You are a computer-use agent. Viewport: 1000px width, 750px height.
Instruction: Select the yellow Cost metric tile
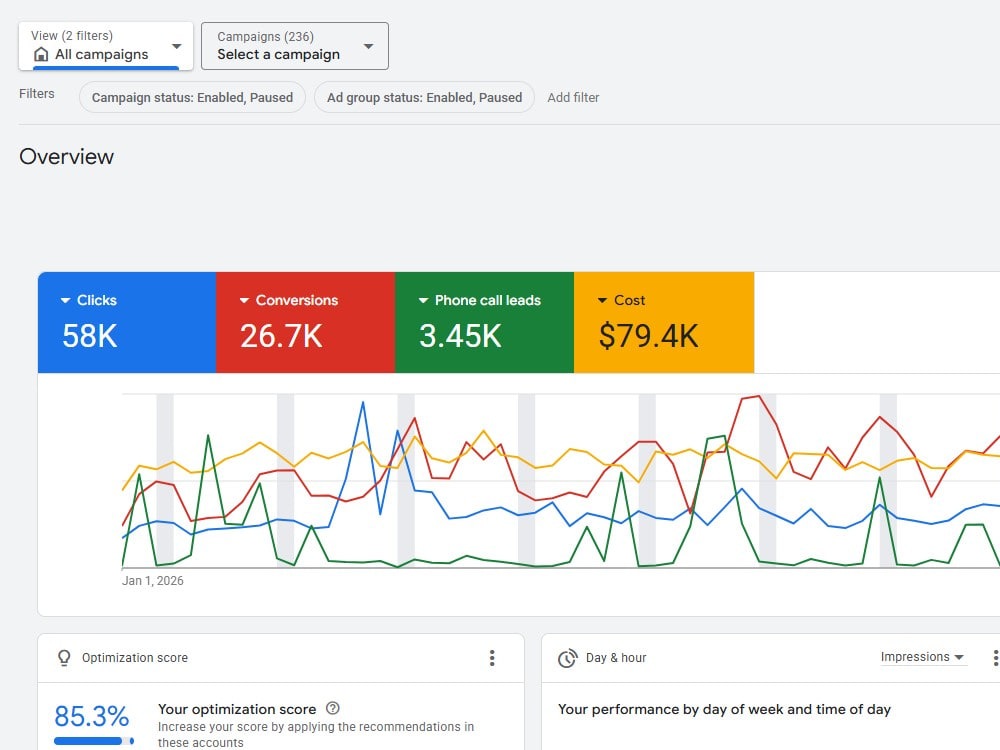point(664,323)
